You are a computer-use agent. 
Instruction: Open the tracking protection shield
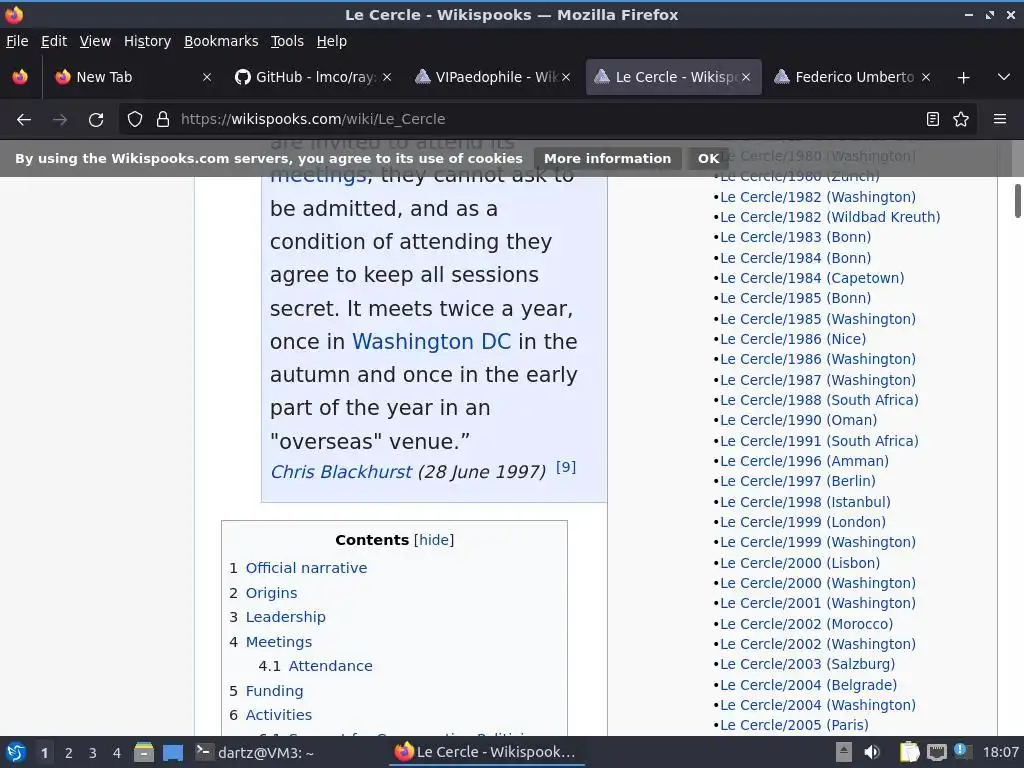(135, 120)
